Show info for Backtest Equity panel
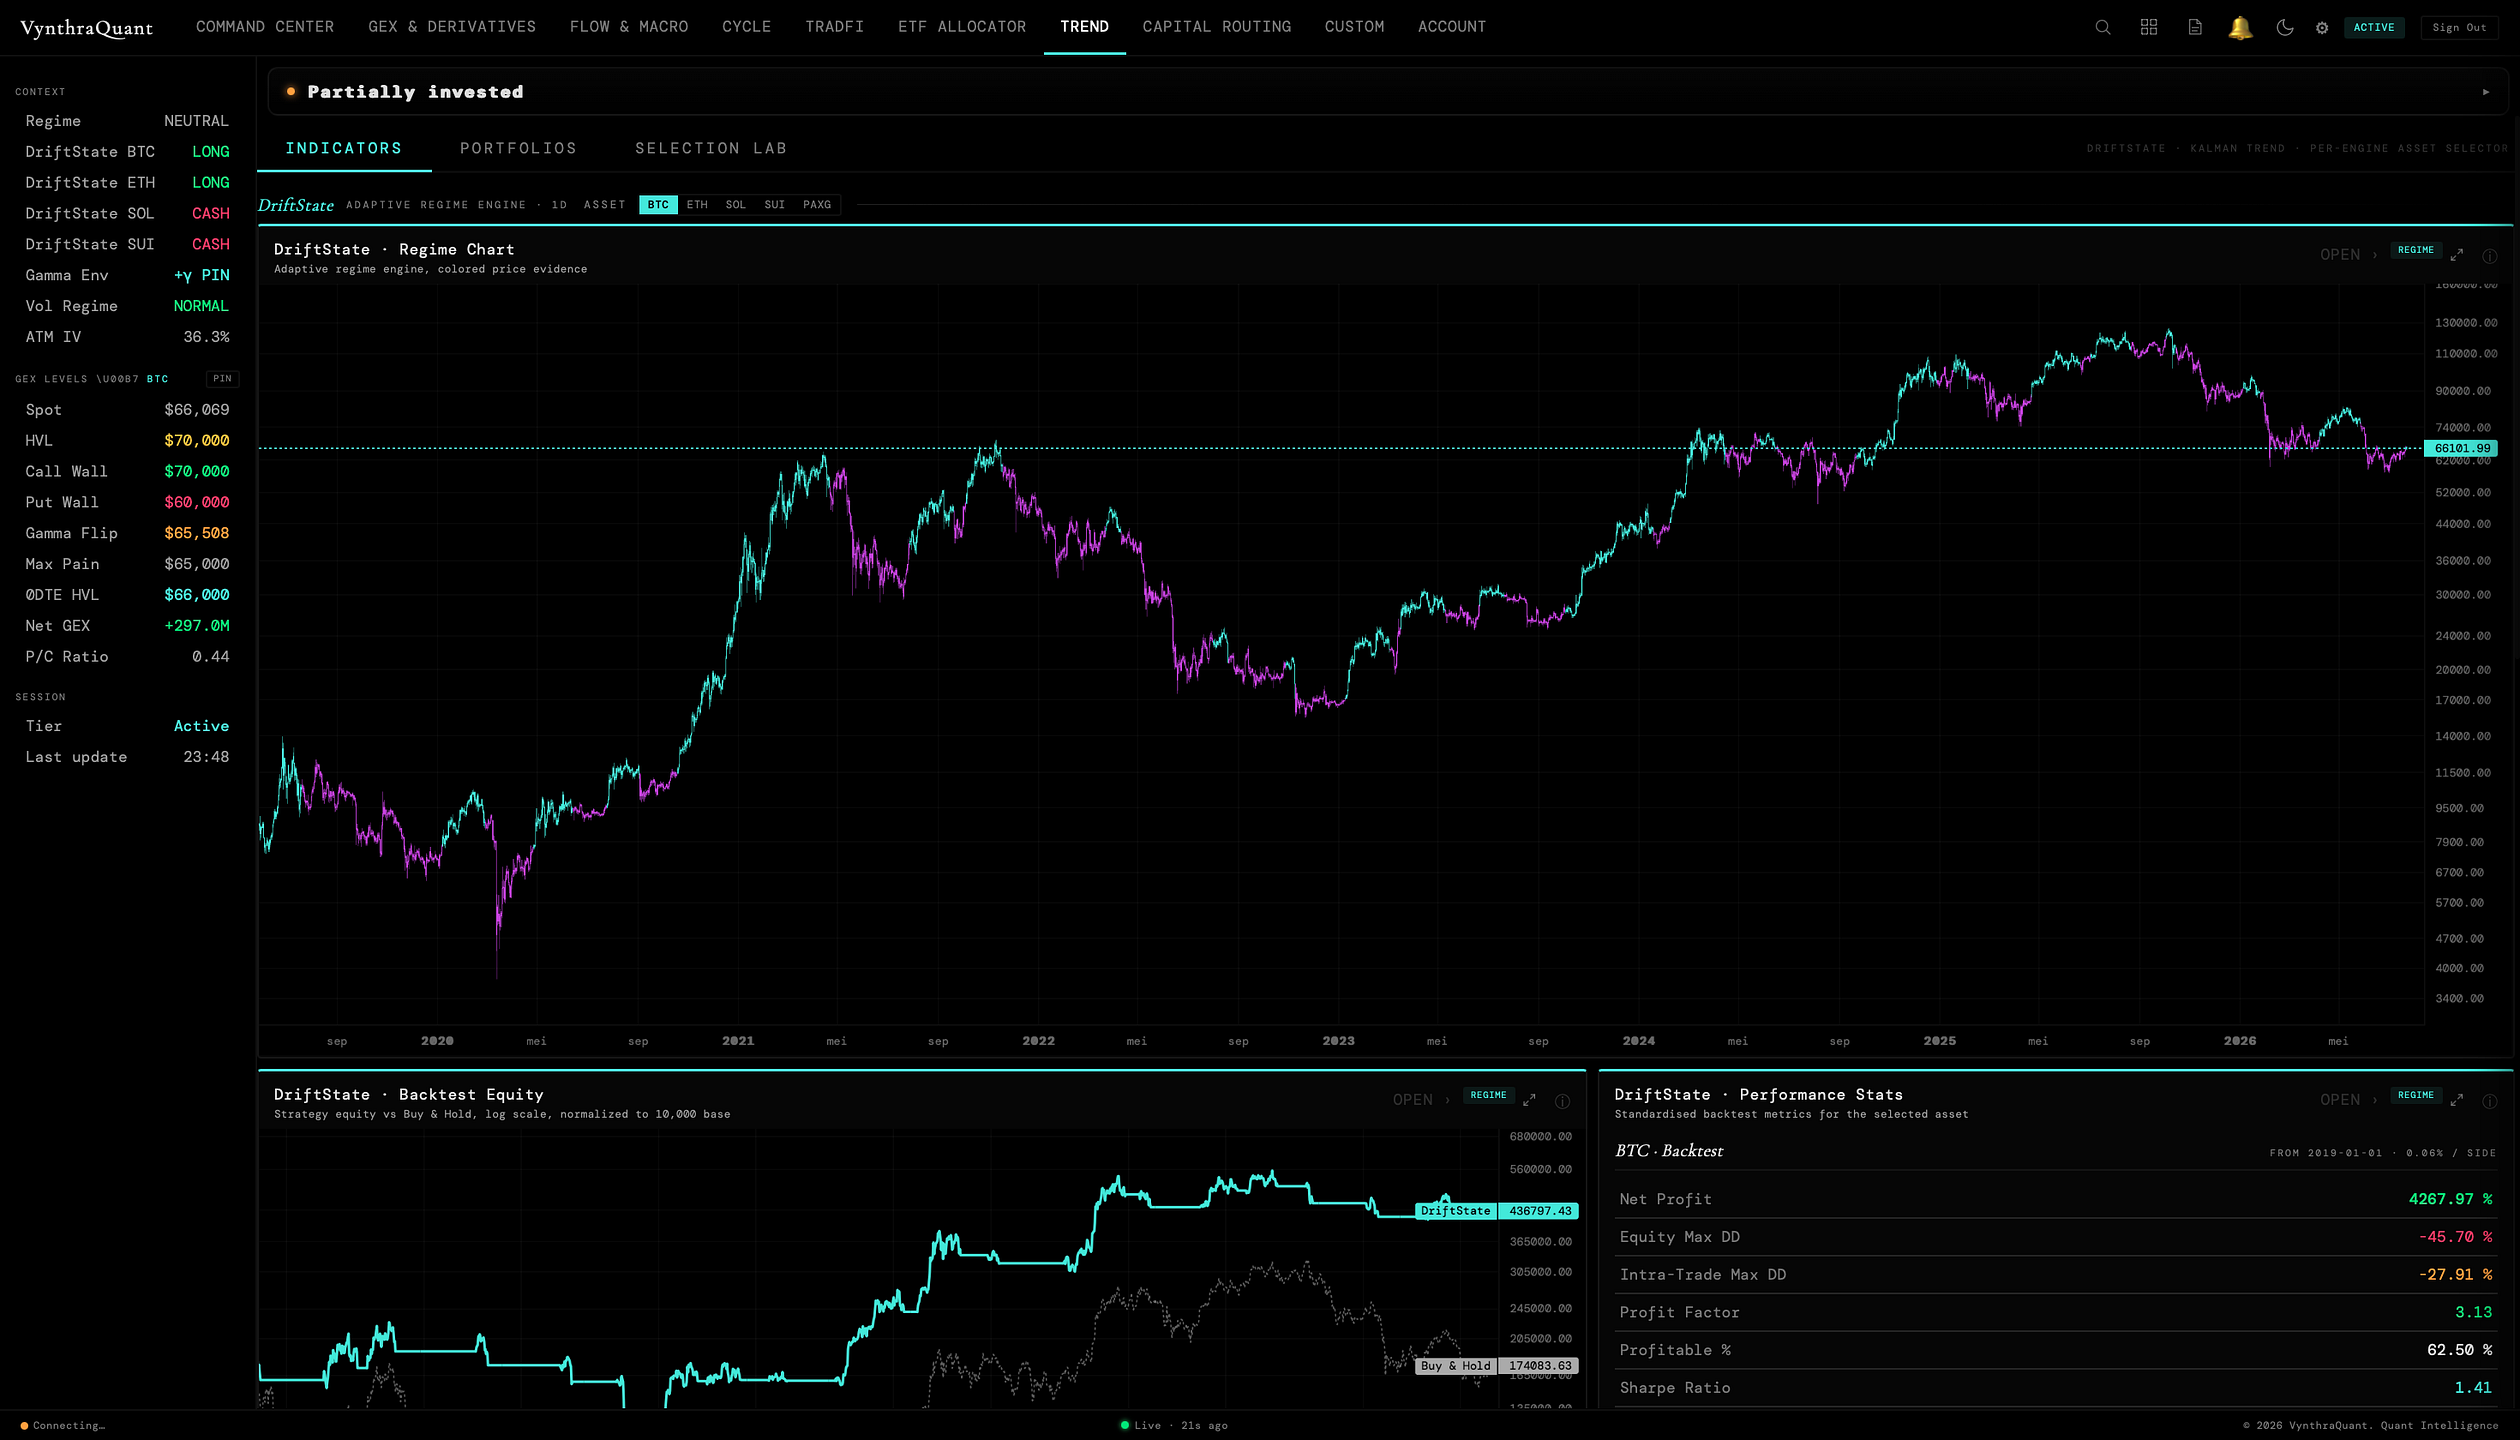The height and width of the screenshot is (1440, 2520). (1562, 1101)
